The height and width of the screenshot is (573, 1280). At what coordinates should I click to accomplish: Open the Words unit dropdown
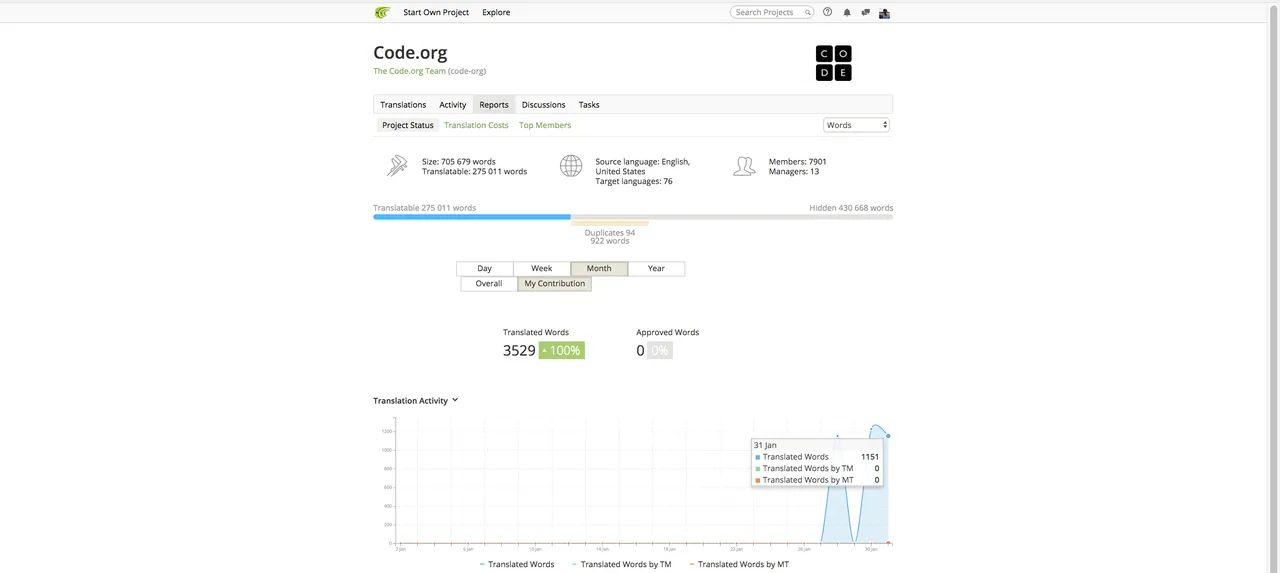click(856, 125)
